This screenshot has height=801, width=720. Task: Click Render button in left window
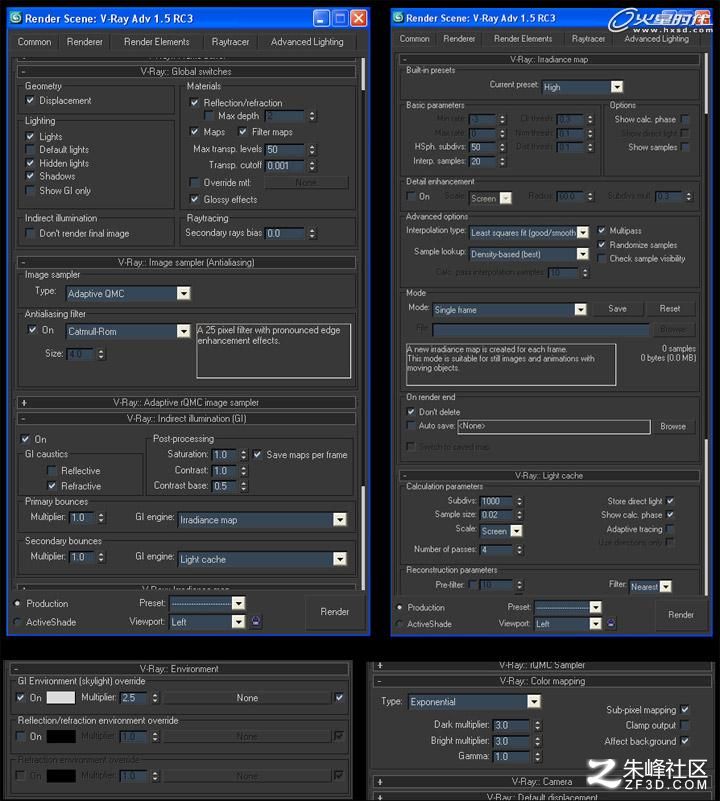coord(335,612)
